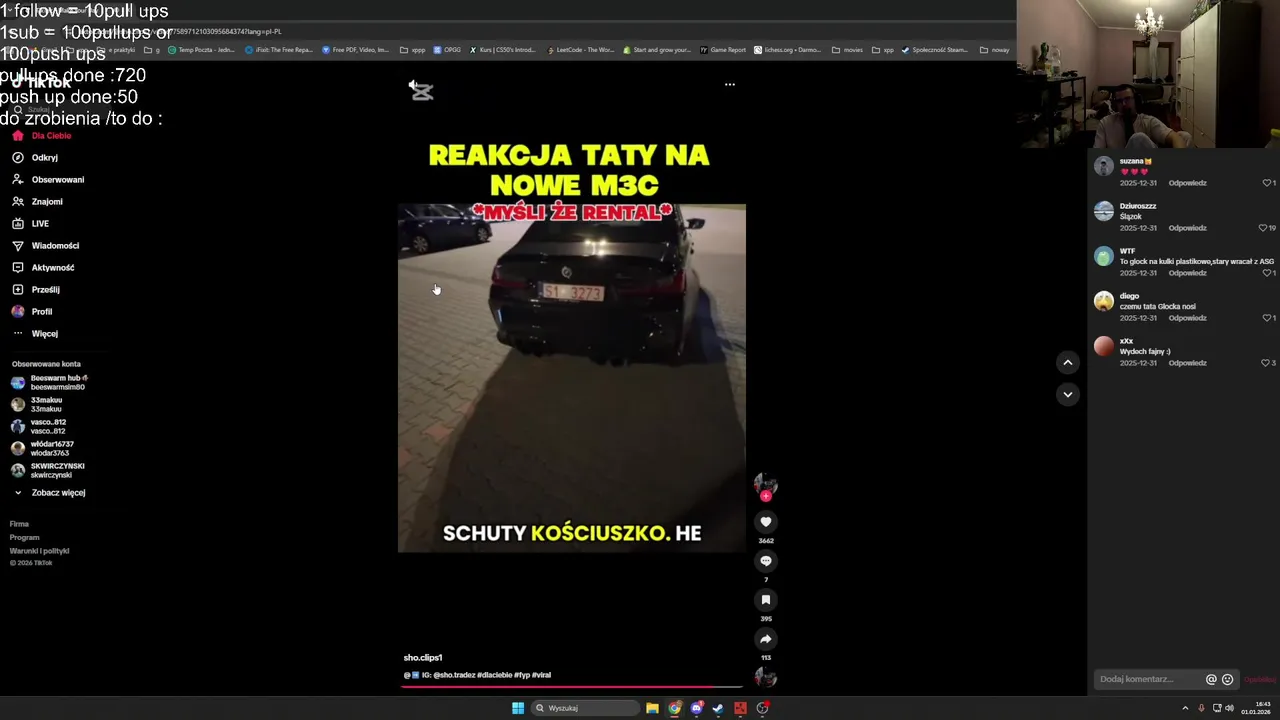Open File Explorer from the taskbar

point(652,708)
